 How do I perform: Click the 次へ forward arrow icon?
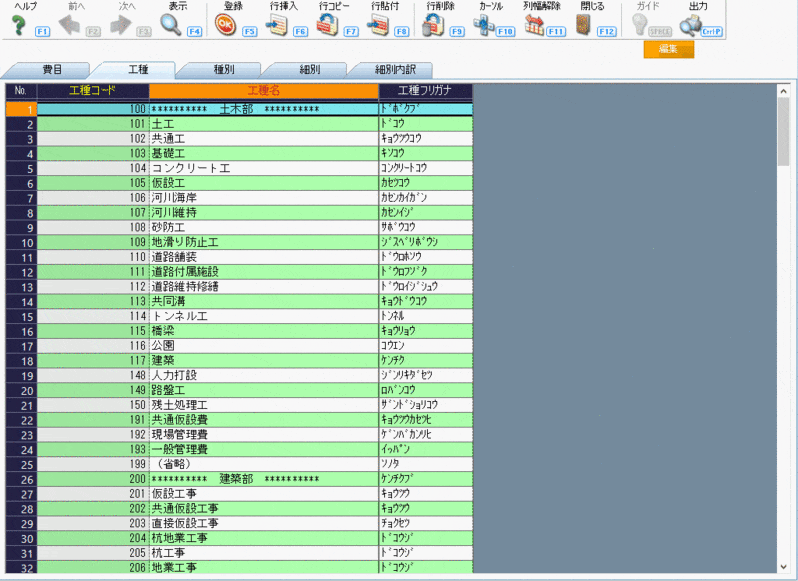pyautogui.click(x=121, y=25)
